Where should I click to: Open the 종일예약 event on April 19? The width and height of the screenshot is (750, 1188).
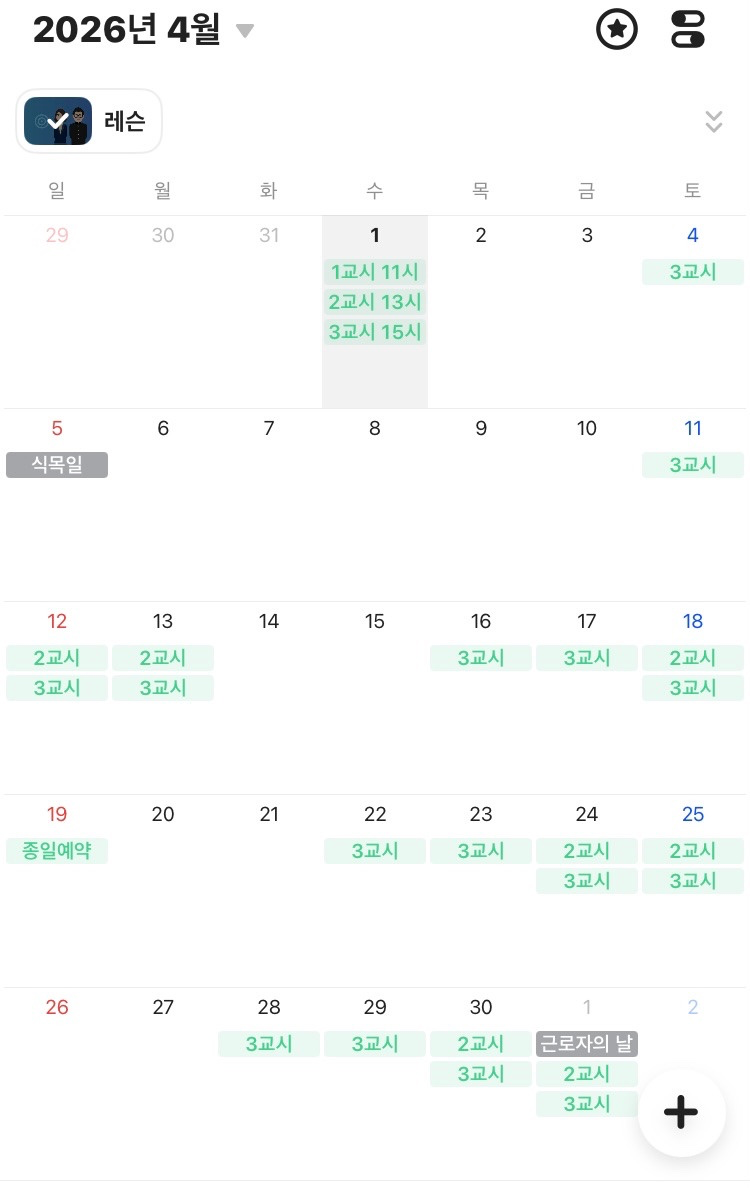point(57,851)
